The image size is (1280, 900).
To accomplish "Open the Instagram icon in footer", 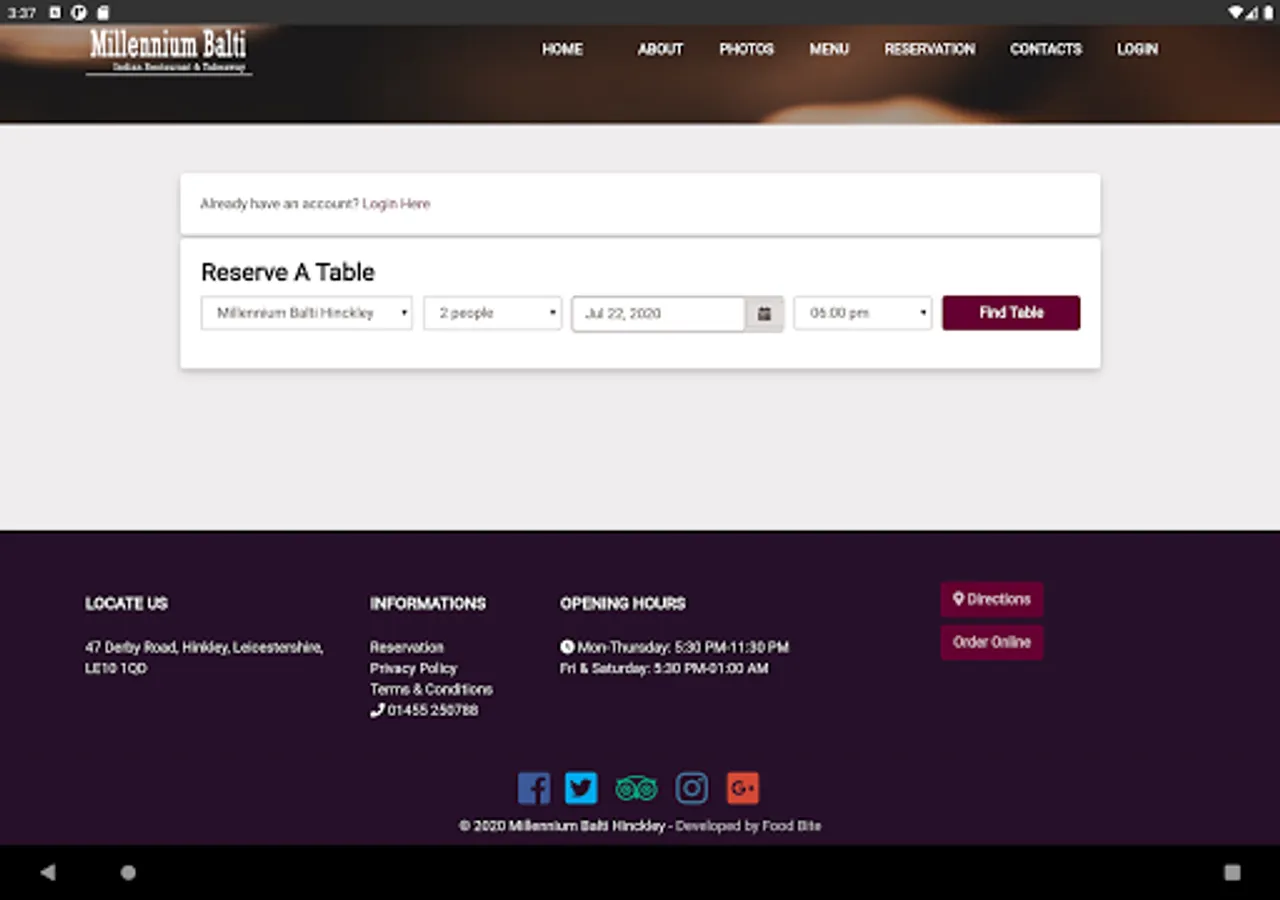I will point(692,788).
